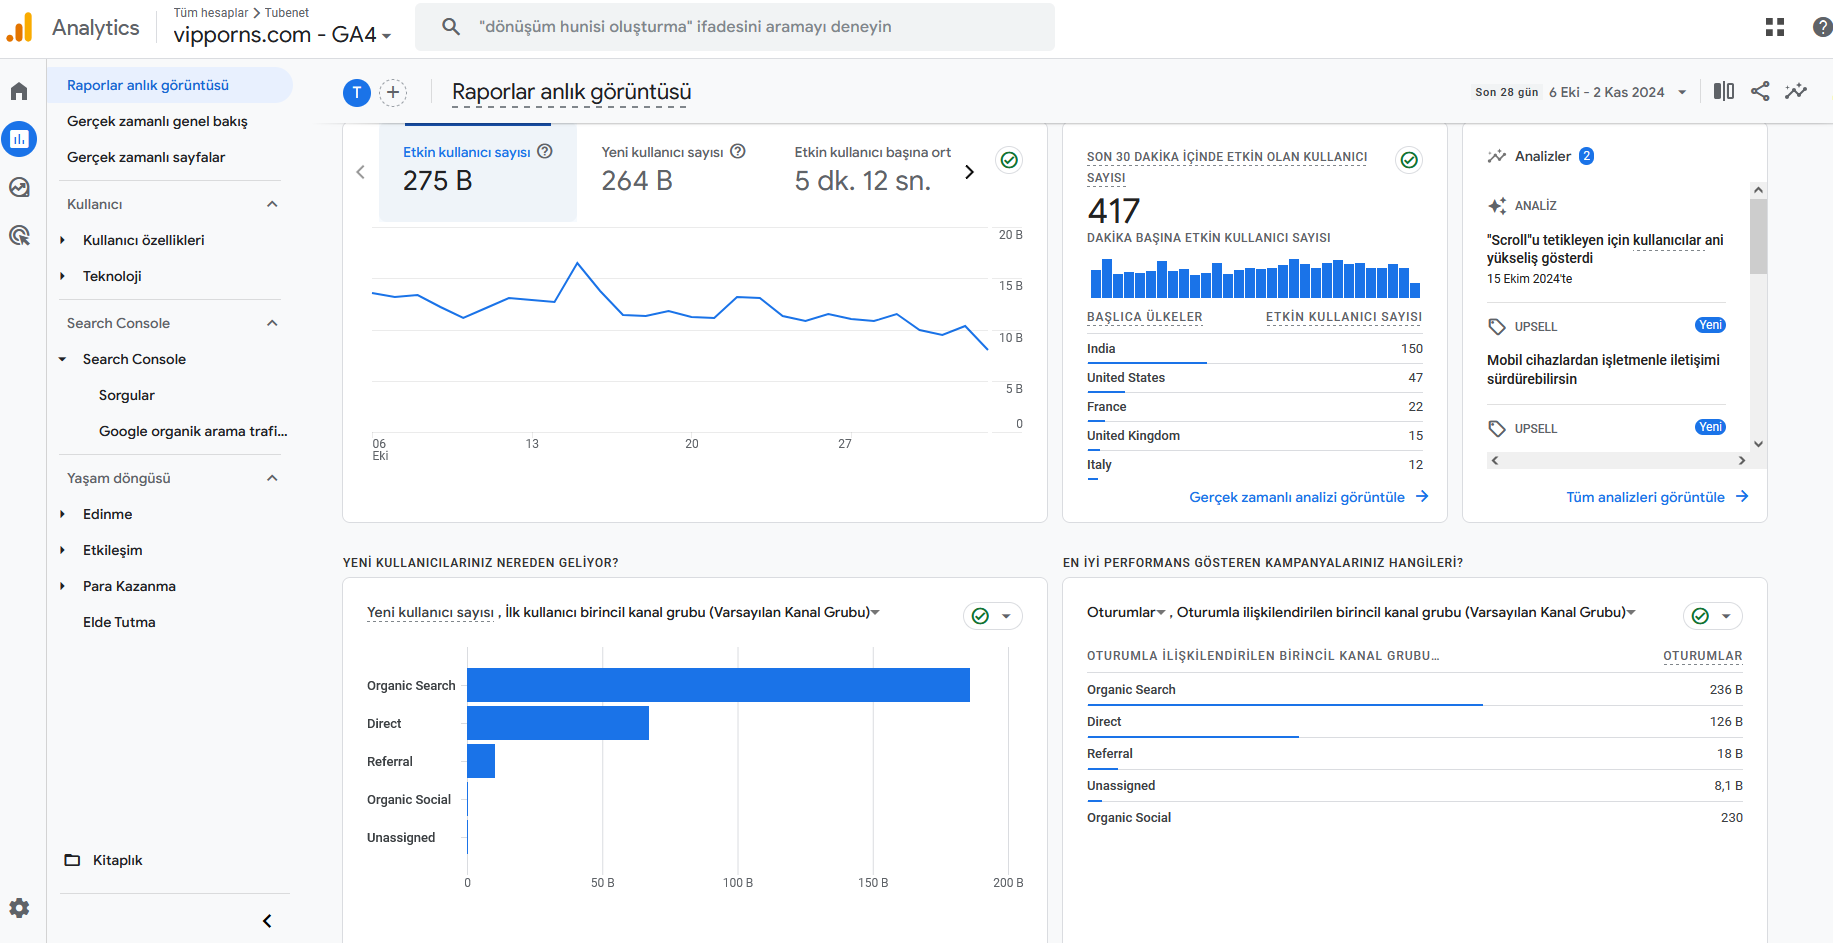This screenshot has width=1833, height=943.
Task: Click the Organic Search bar in chart
Action: (718, 685)
